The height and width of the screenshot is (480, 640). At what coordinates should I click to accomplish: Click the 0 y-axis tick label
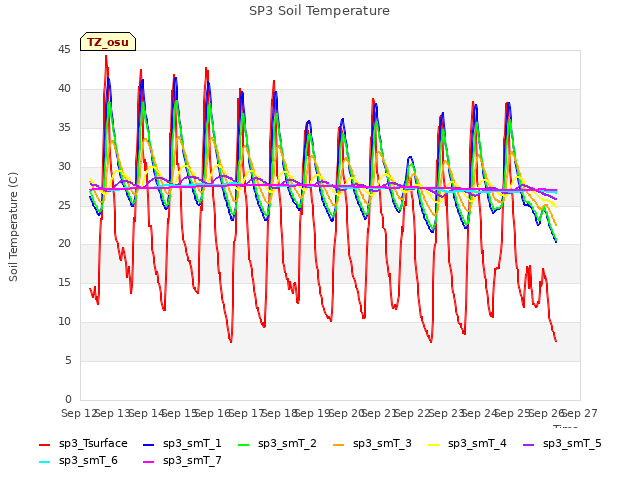(x=68, y=399)
